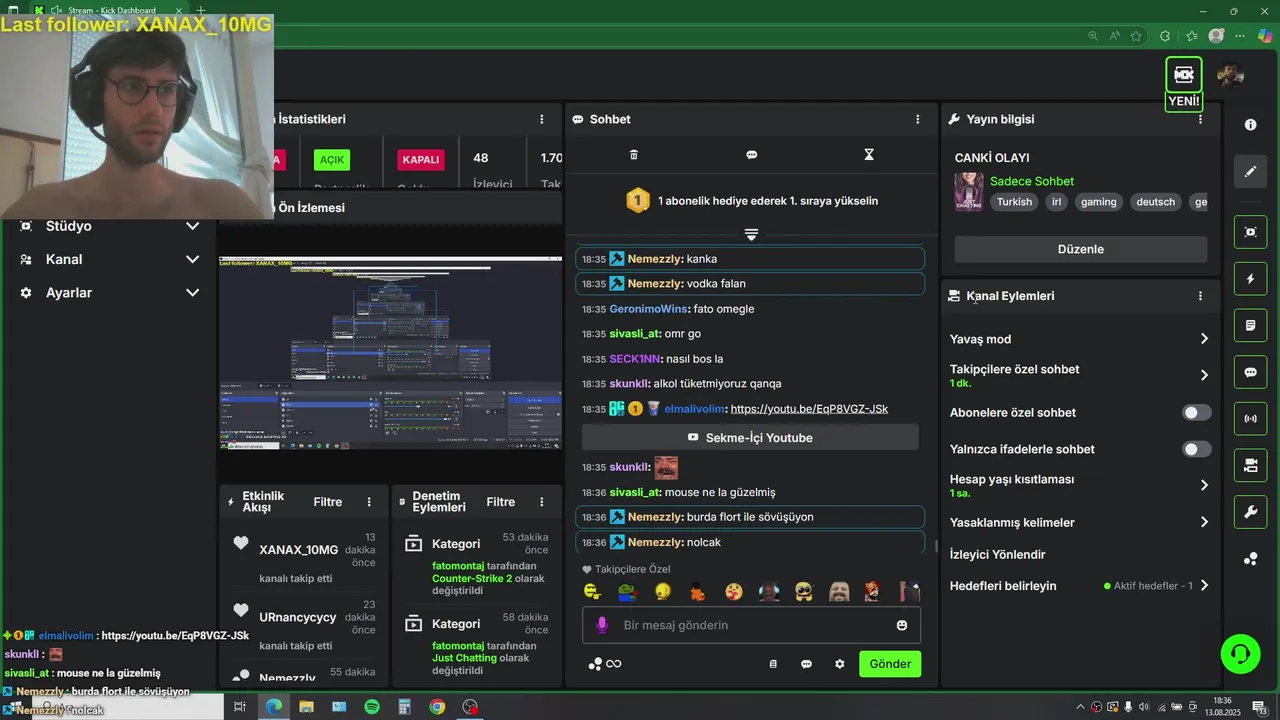Open İstatistikleri panel three-dot menu

pos(542,119)
